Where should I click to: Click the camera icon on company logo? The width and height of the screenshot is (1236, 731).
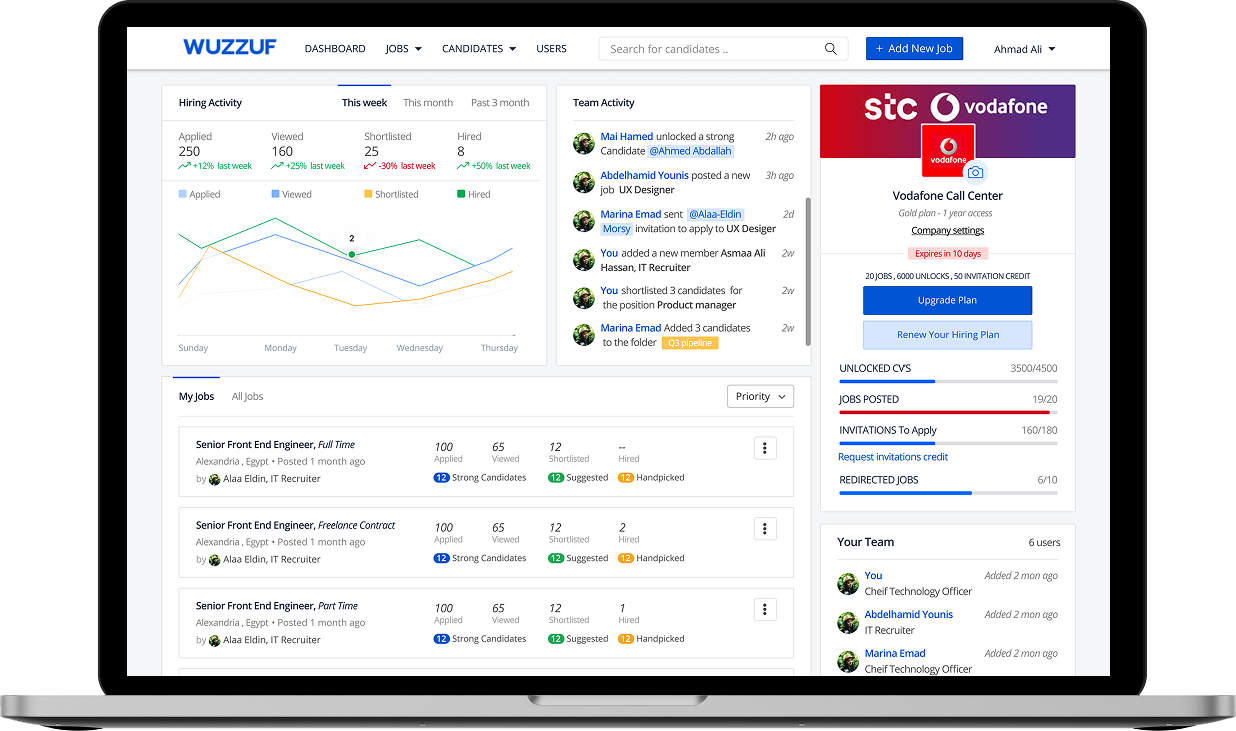[x=975, y=173]
